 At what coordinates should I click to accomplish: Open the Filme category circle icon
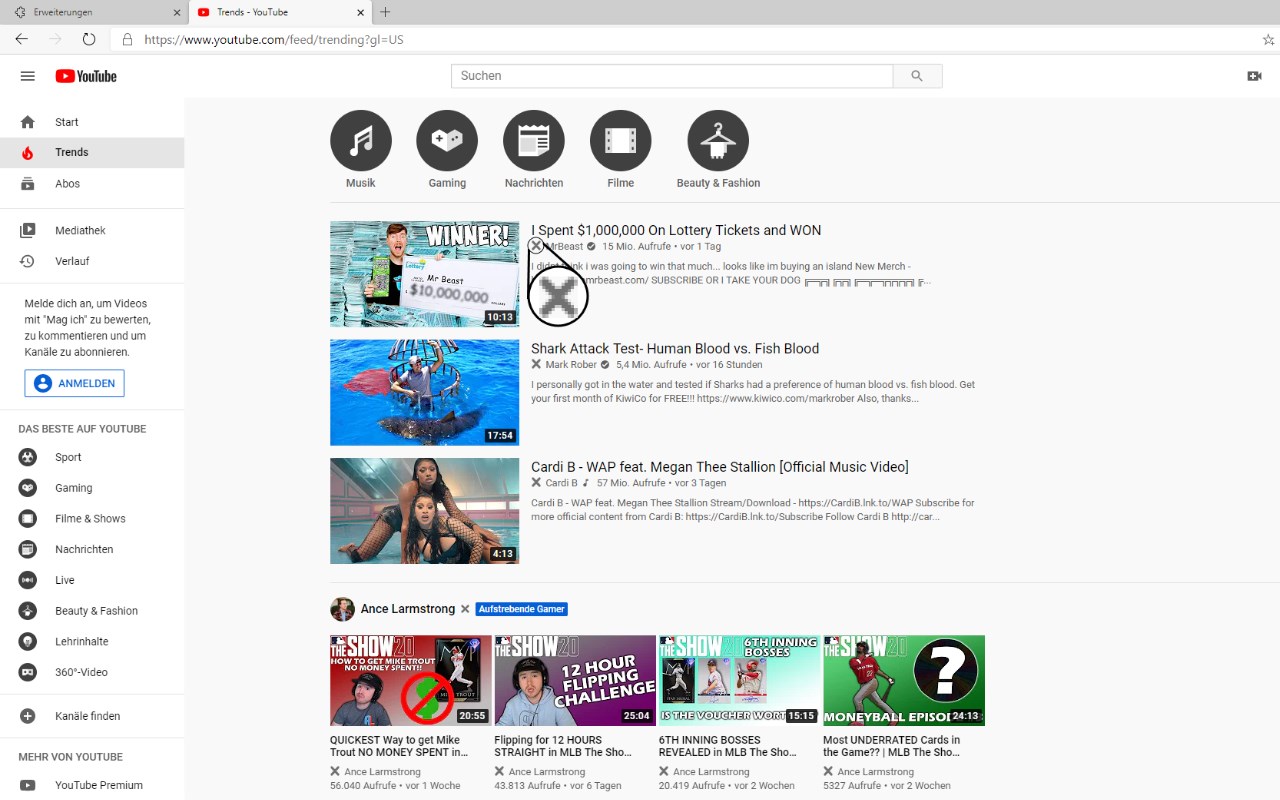point(621,141)
